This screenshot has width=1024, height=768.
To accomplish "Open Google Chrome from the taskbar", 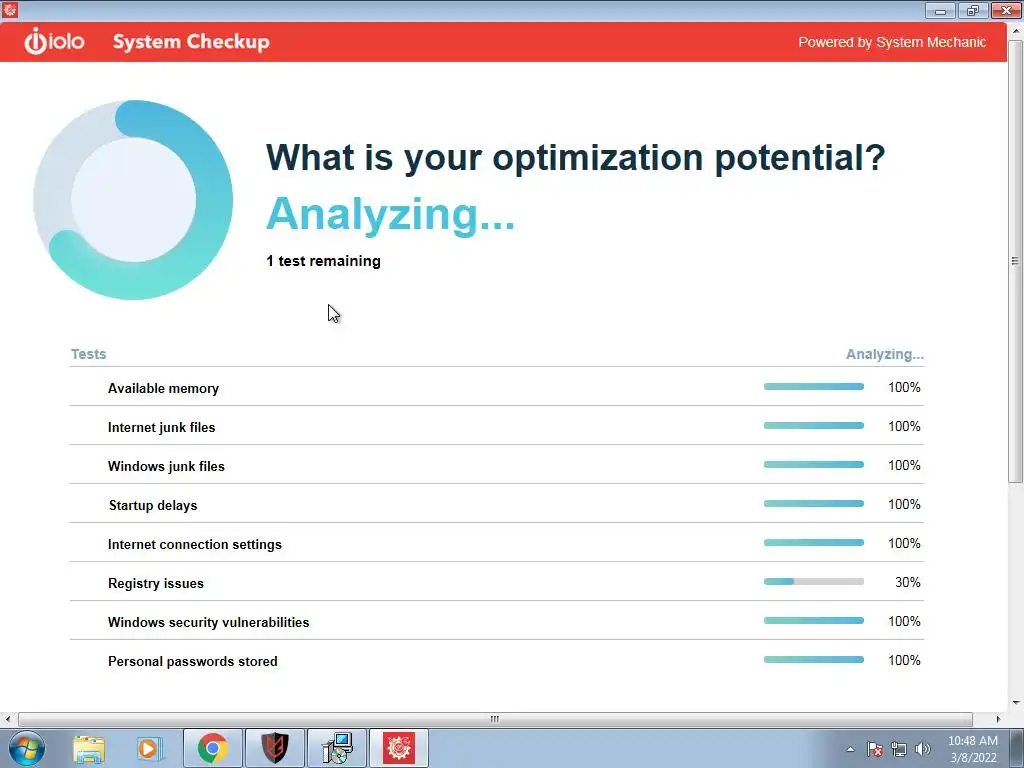I will pos(212,748).
